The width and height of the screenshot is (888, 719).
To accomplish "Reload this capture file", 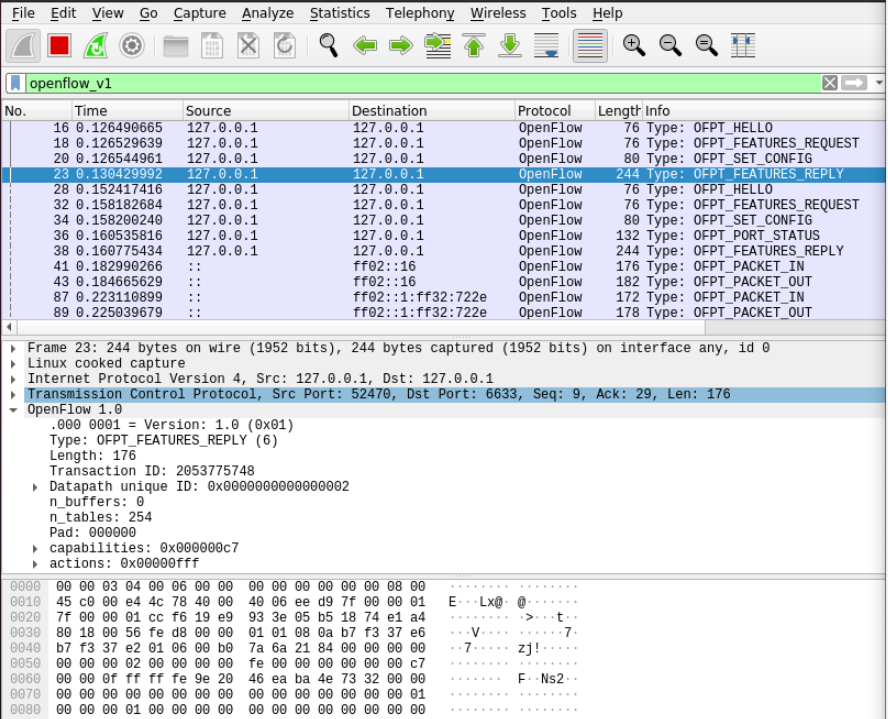I will tap(284, 45).
